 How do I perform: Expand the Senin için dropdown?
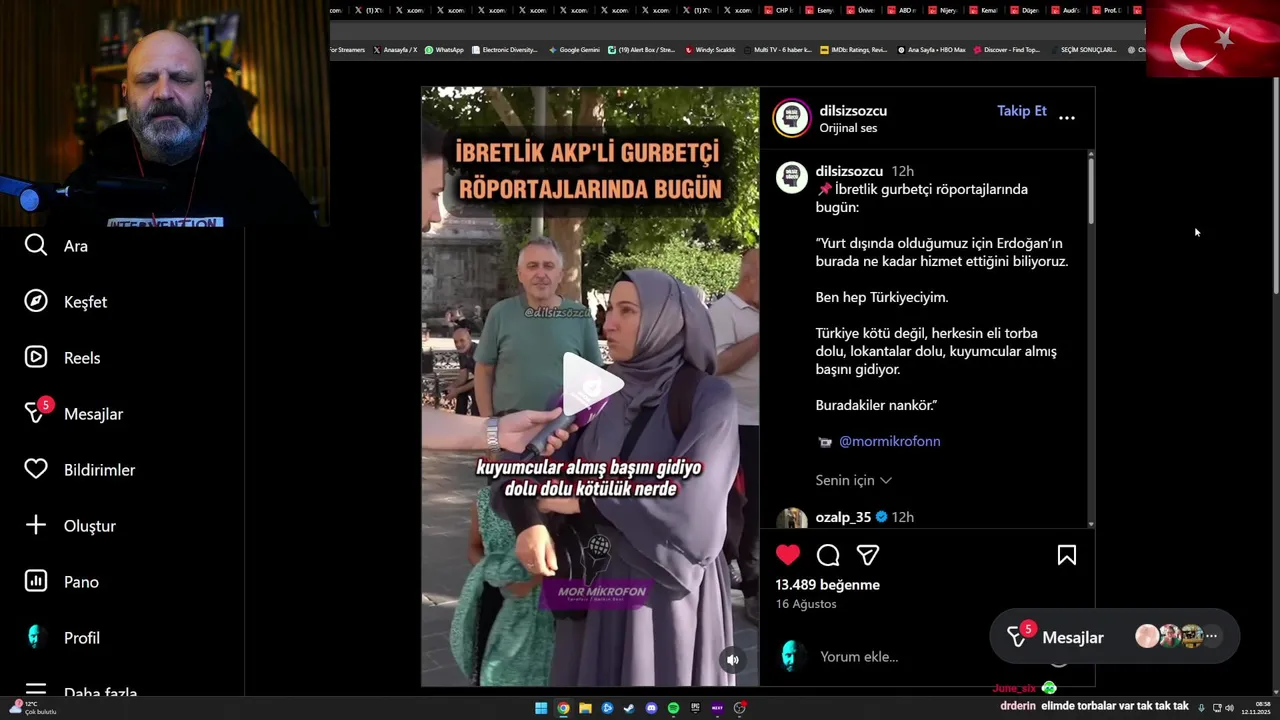(853, 480)
